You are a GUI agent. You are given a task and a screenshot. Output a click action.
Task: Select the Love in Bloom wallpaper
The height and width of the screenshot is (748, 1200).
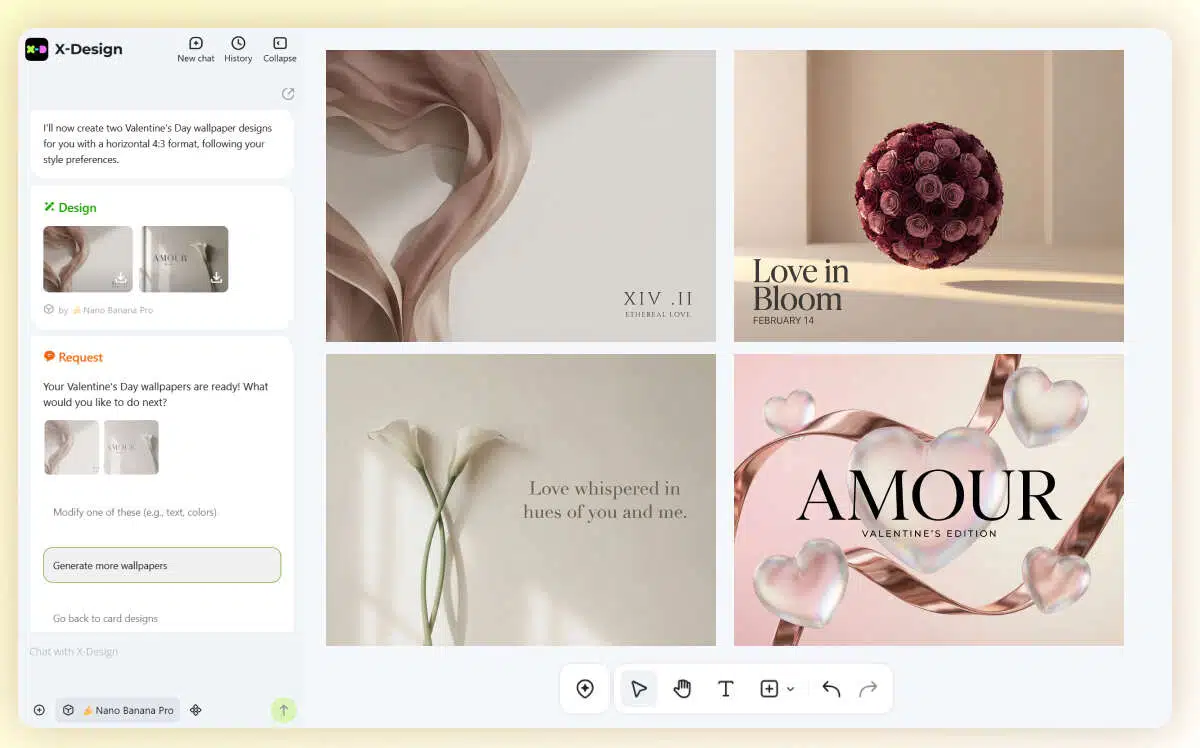pos(928,196)
